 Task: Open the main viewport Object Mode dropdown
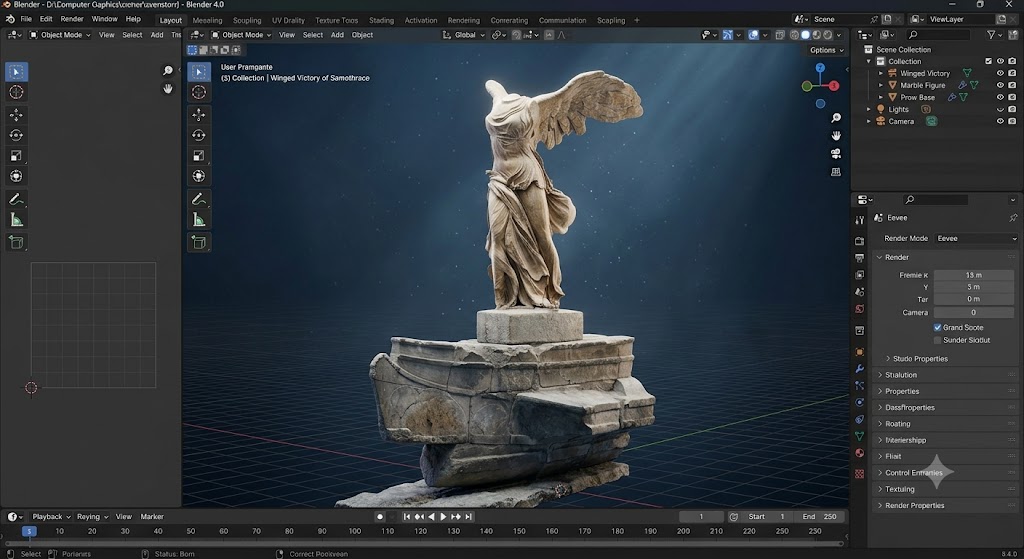tap(242, 35)
